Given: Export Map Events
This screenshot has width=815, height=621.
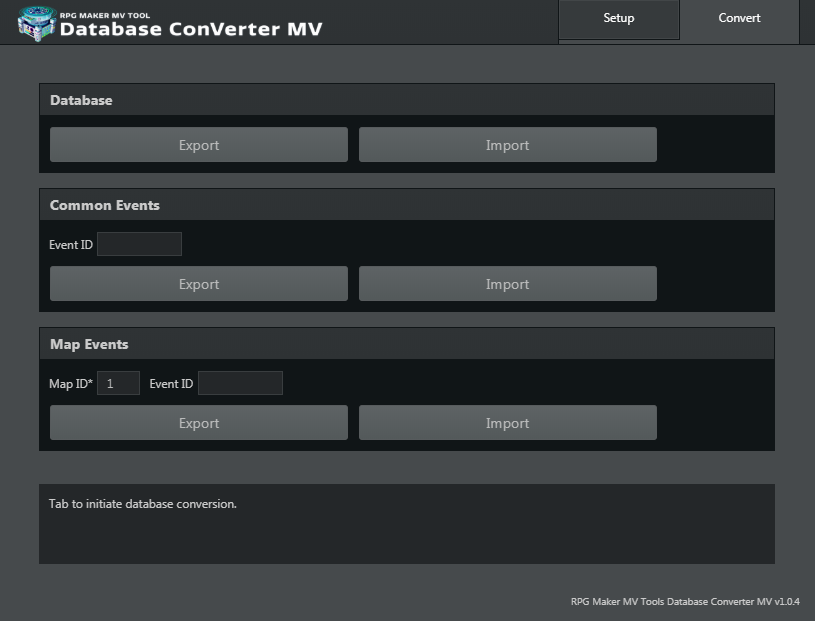Looking at the screenshot, I should [199, 422].
